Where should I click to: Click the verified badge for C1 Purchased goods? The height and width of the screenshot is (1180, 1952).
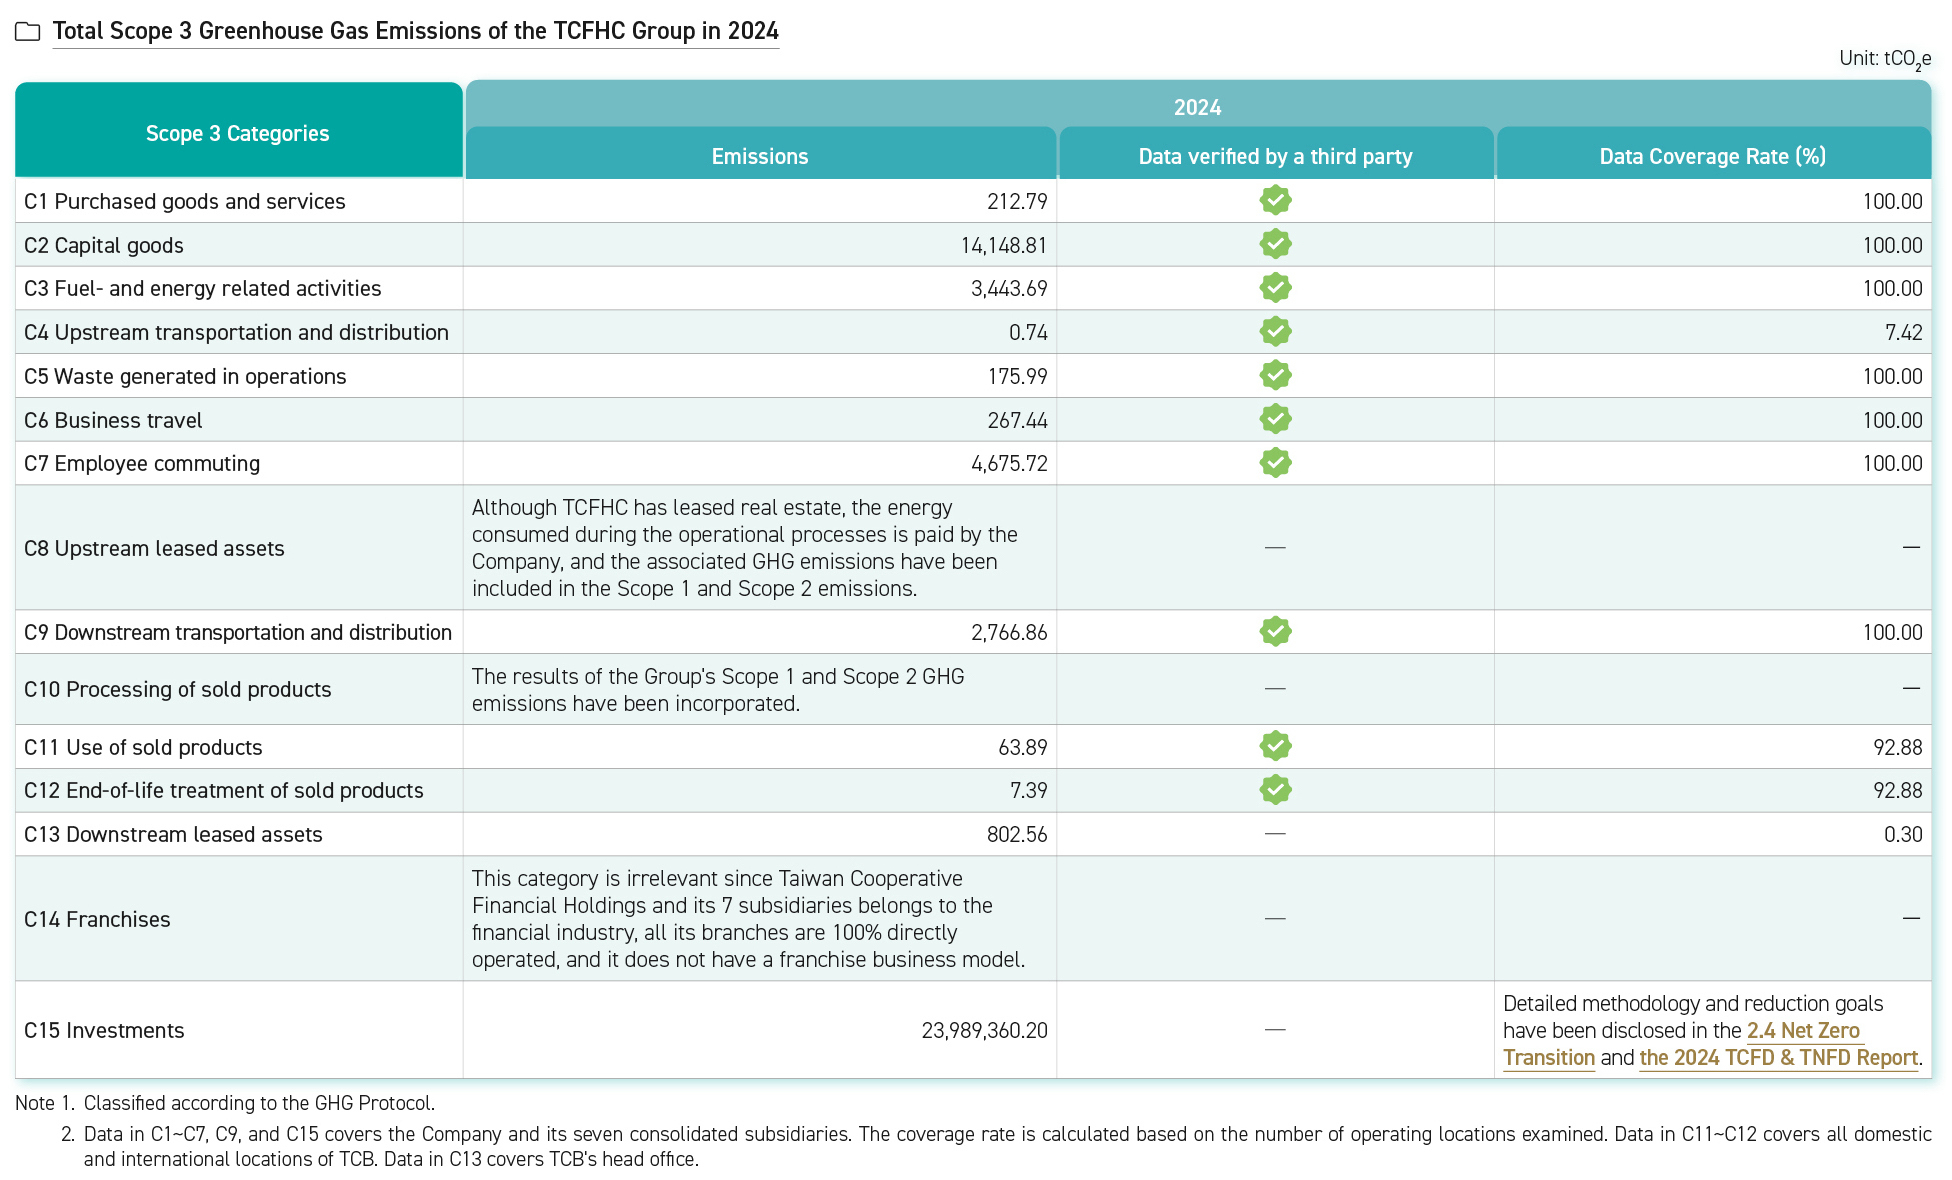[x=1275, y=201]
